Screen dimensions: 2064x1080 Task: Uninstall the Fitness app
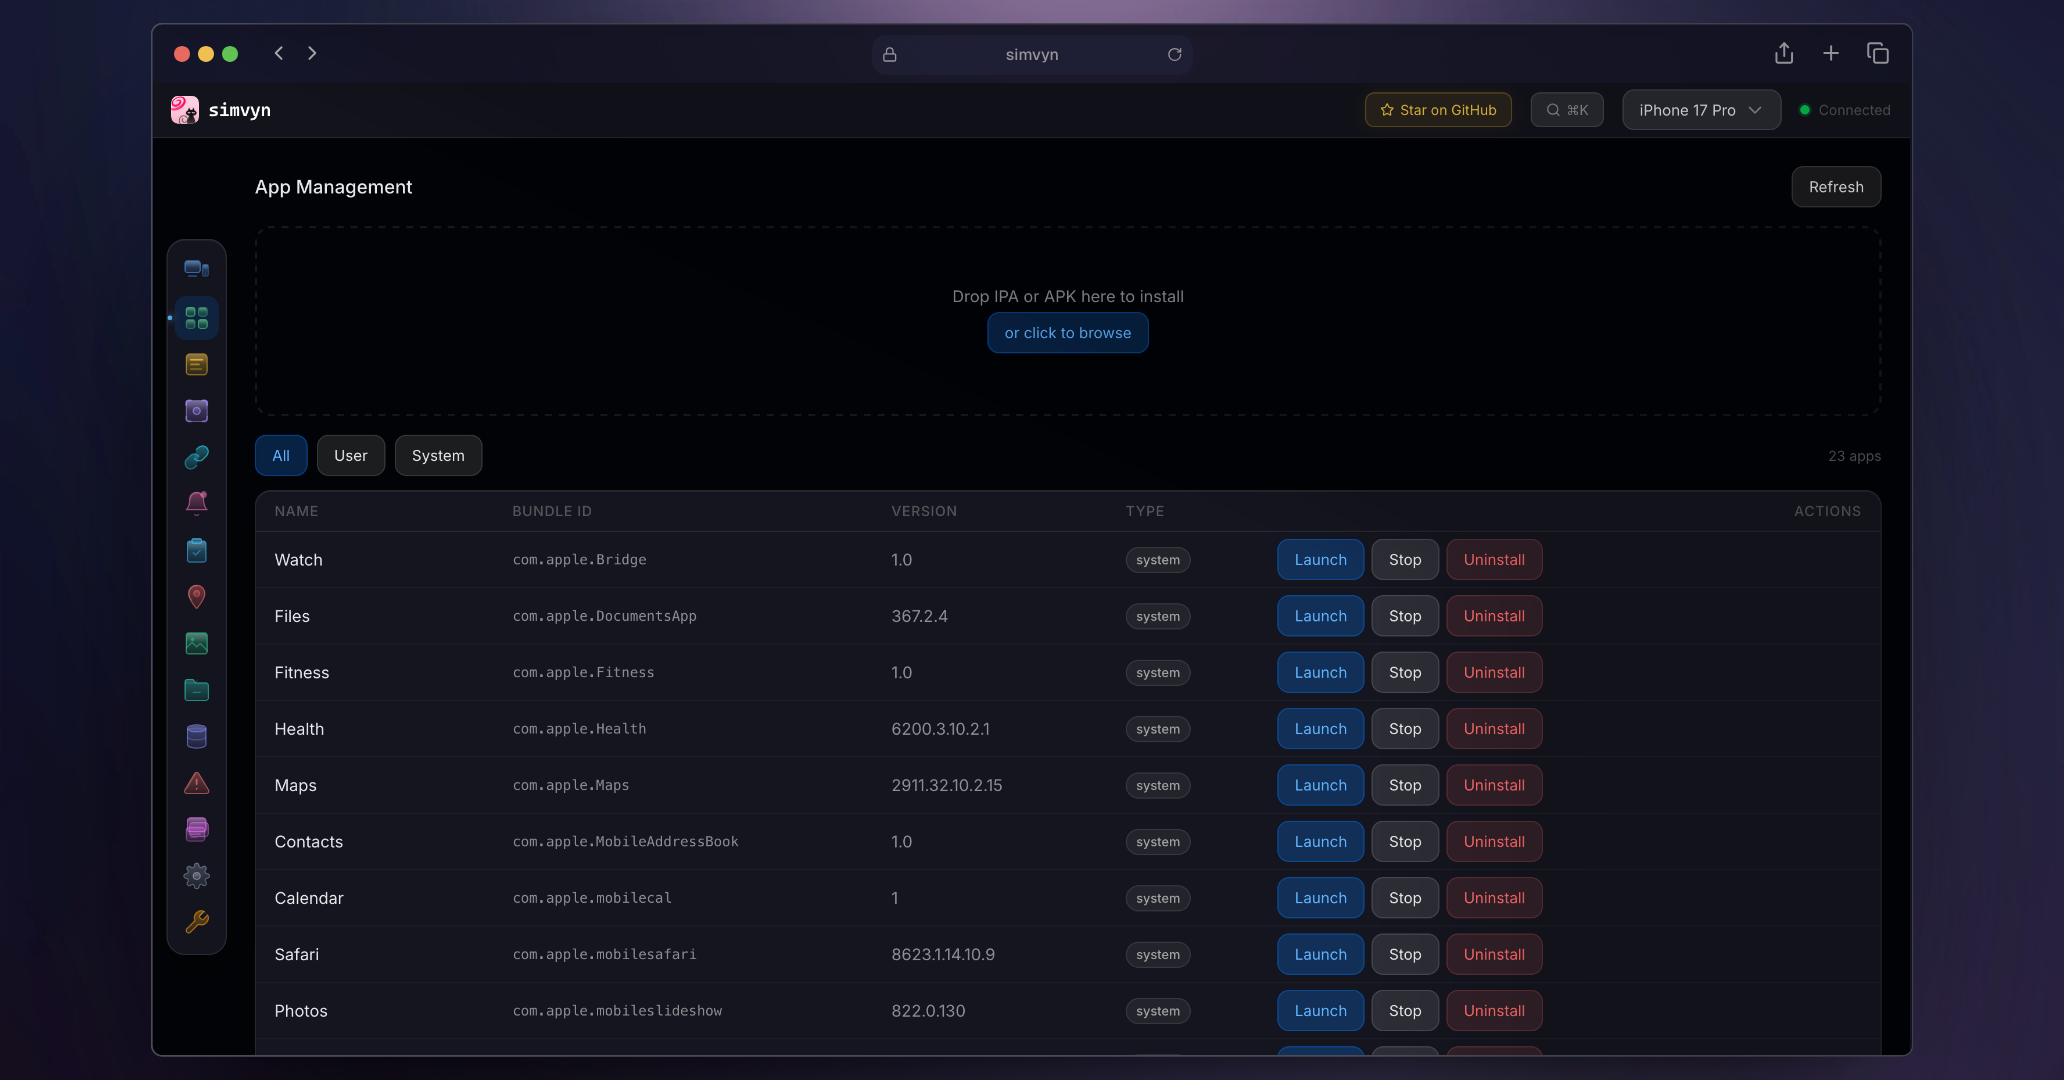tap(1494, 673)
